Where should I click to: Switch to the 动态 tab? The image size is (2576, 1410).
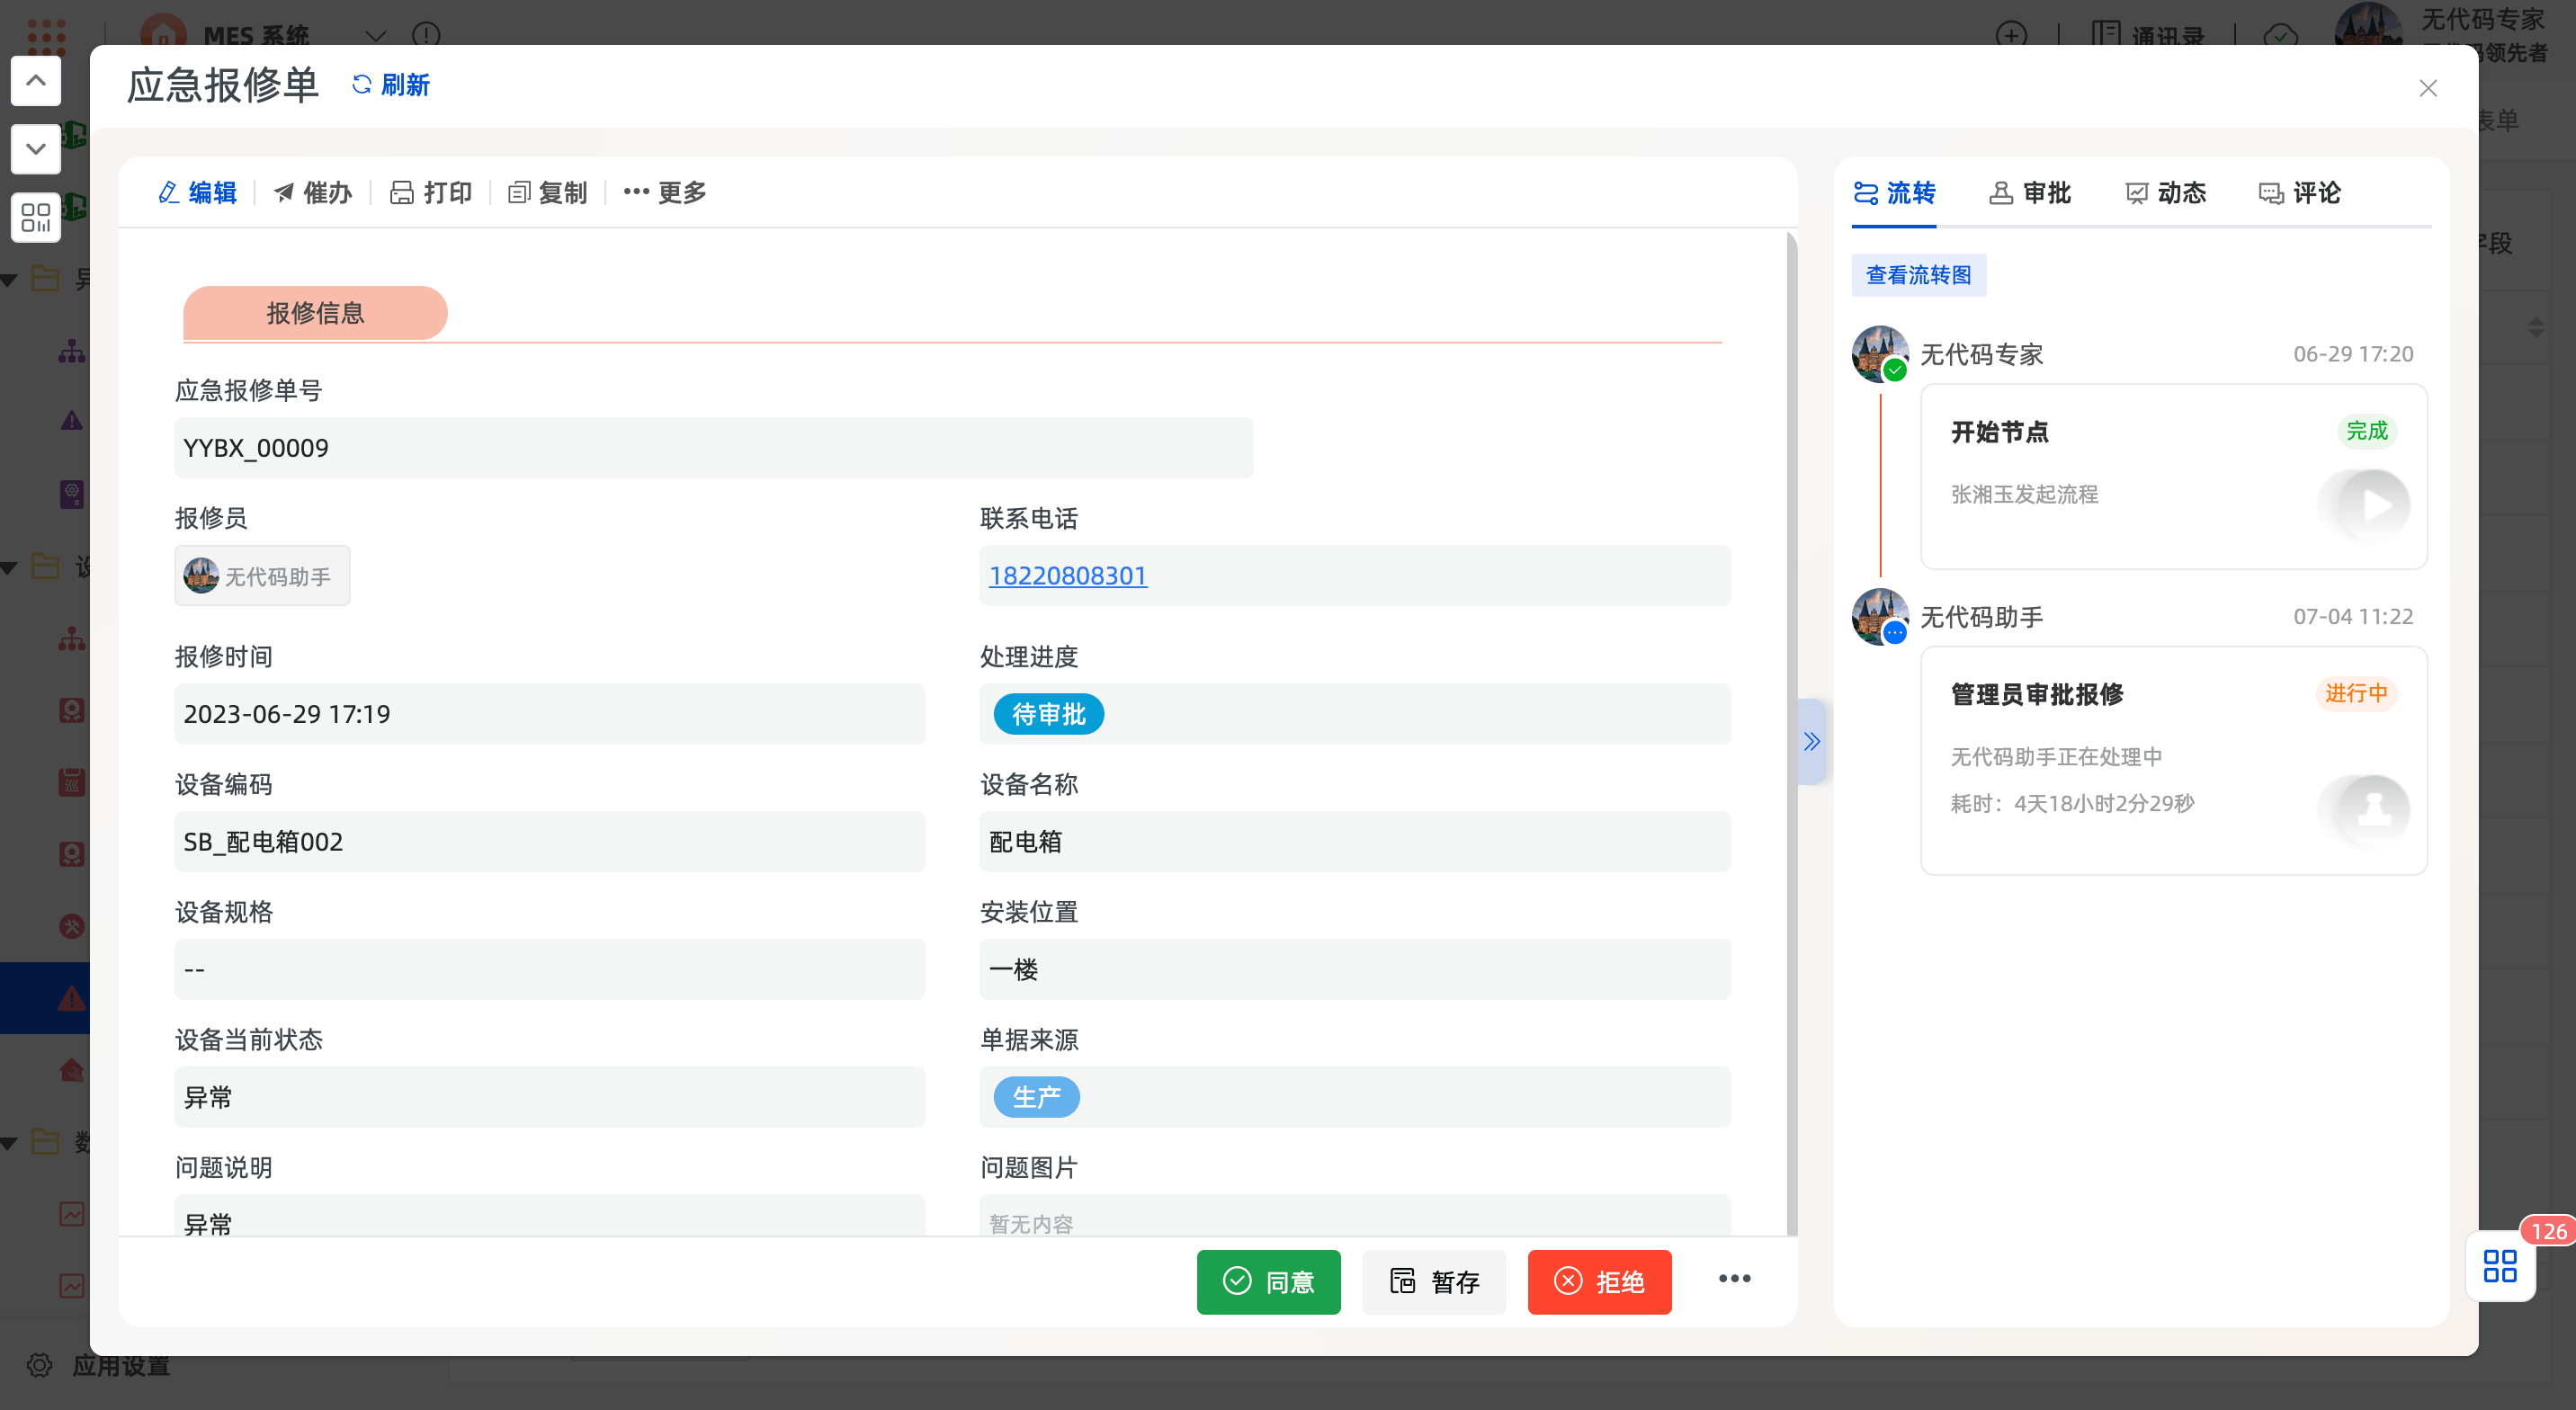2165,192
